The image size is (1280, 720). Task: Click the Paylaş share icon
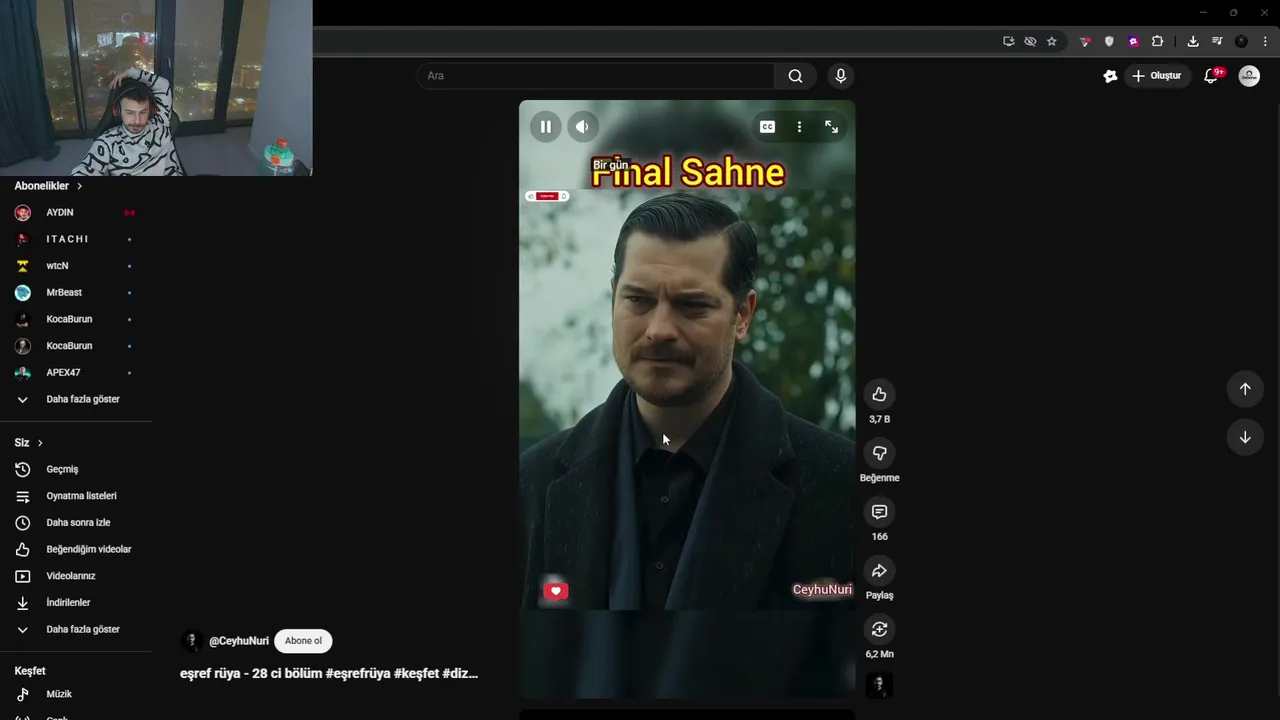click(x=879, y=571)
